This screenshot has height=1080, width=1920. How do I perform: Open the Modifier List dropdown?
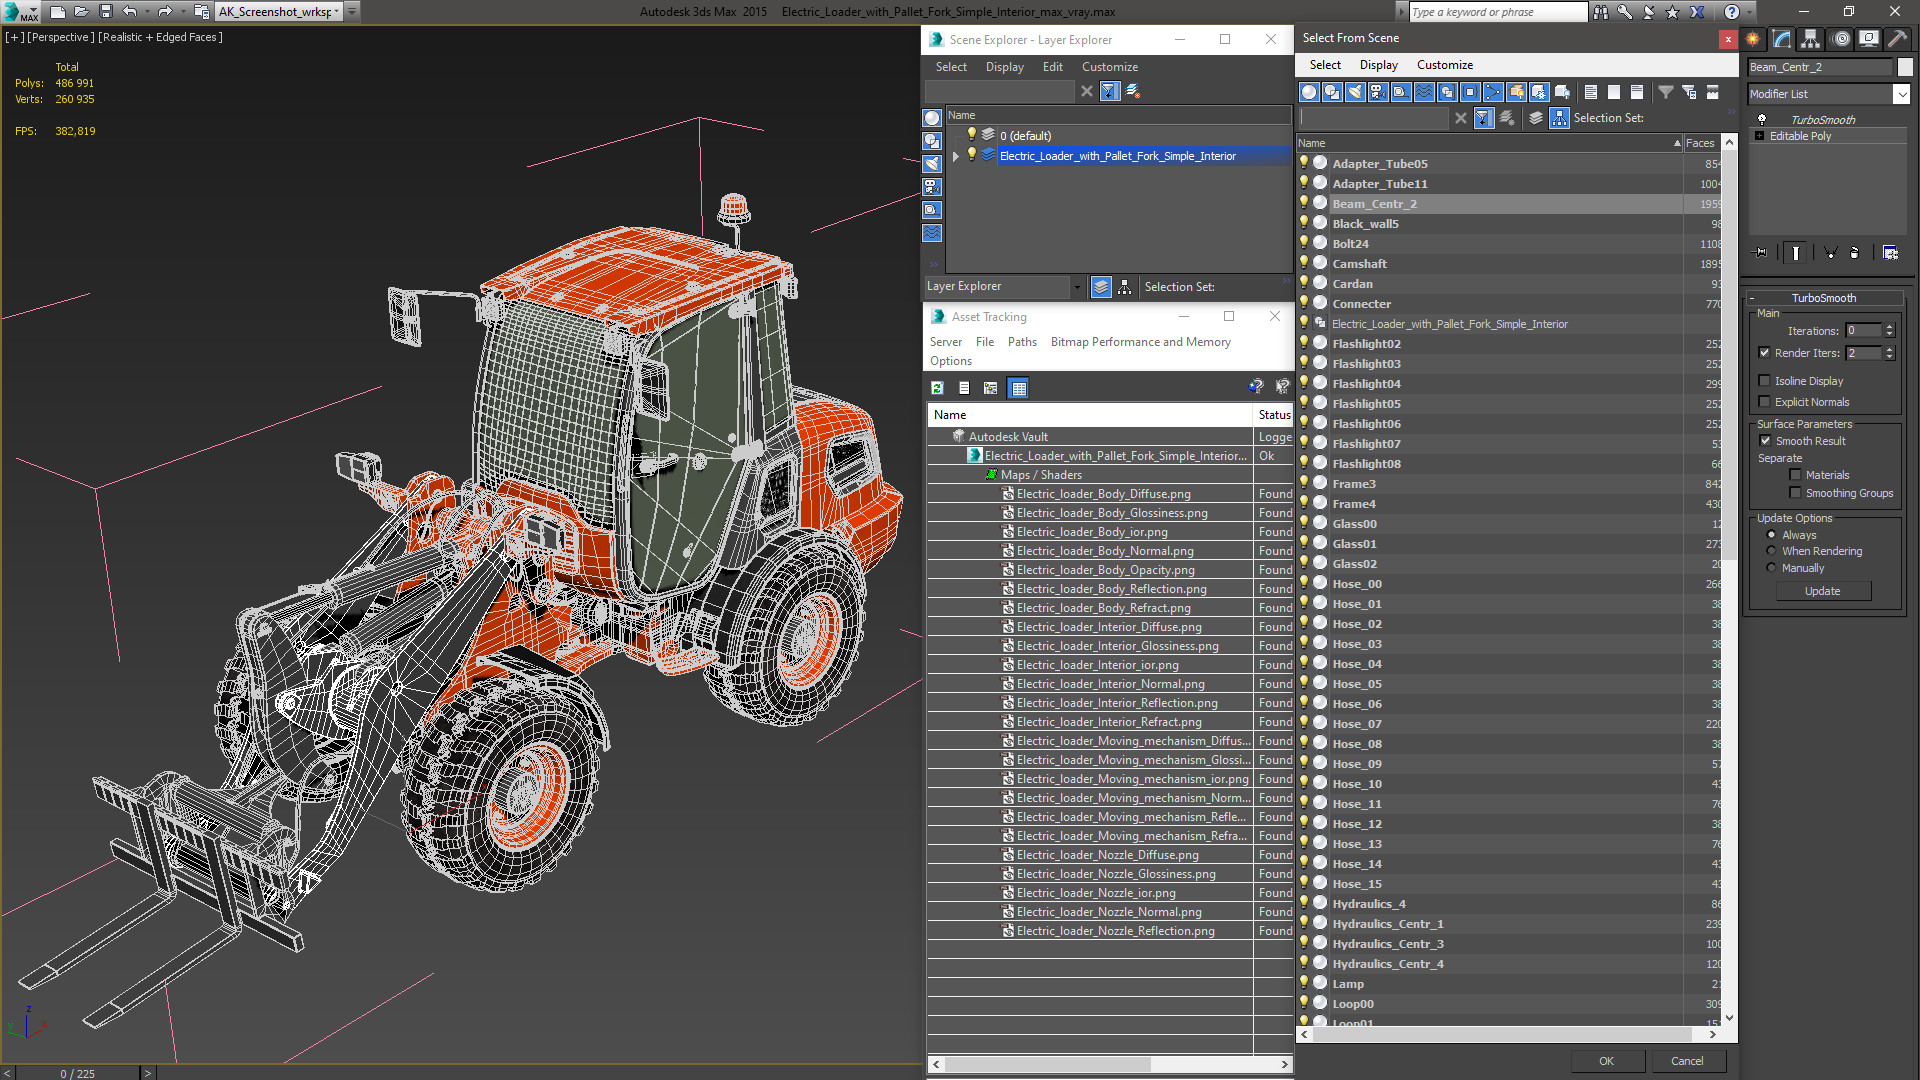[x=1901, y=94]
